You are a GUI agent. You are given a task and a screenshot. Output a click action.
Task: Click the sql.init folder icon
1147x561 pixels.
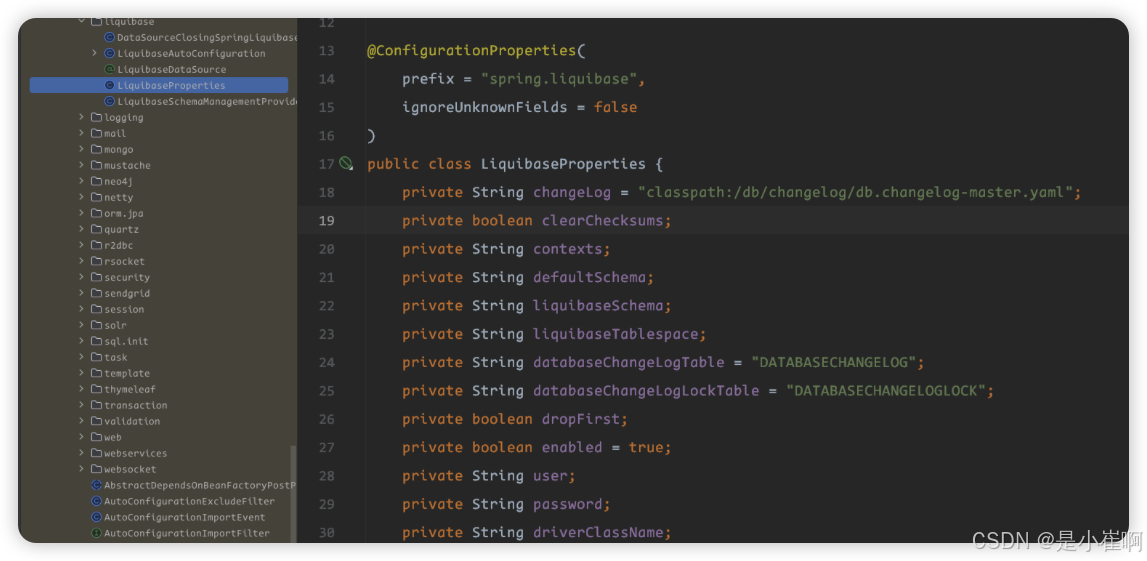coord(96,342)
